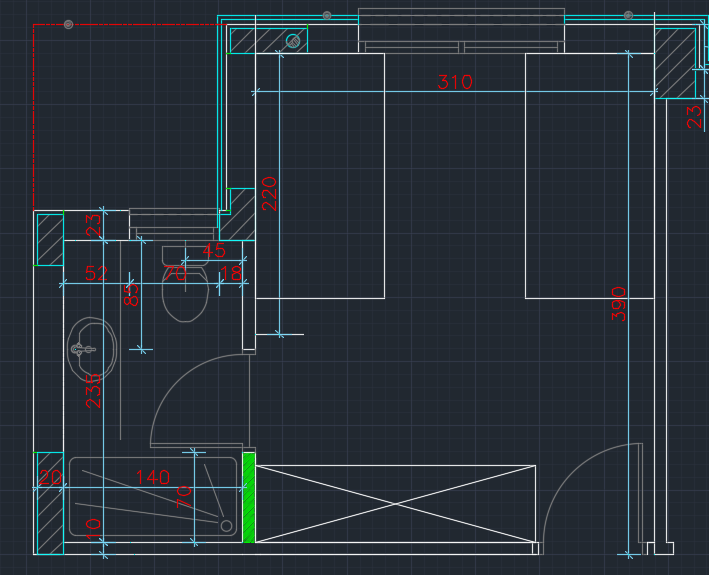Select the 18 dimension text near bathroom wall
The height and width of the screenshot is (575, 709).
pyautogui.click(x=232, y=273)
